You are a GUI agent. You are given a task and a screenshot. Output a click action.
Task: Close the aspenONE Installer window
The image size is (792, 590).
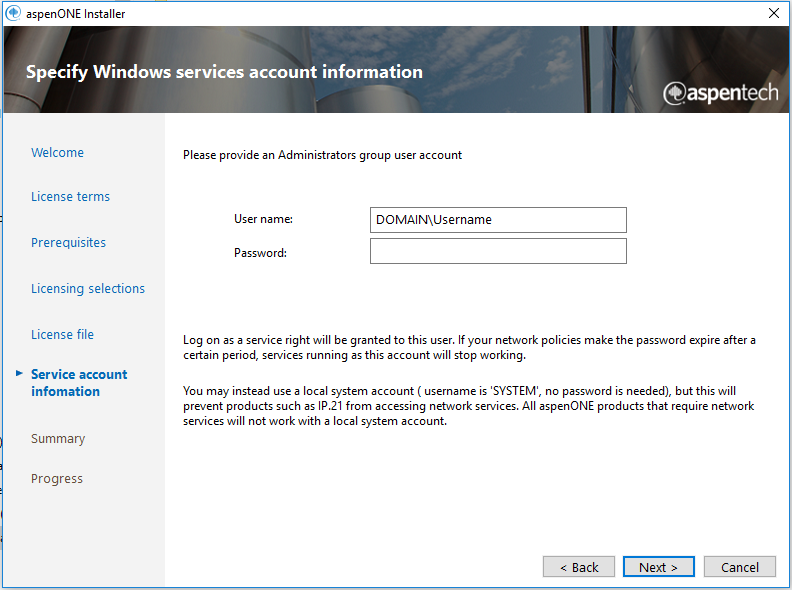click(x=773, y=13)
